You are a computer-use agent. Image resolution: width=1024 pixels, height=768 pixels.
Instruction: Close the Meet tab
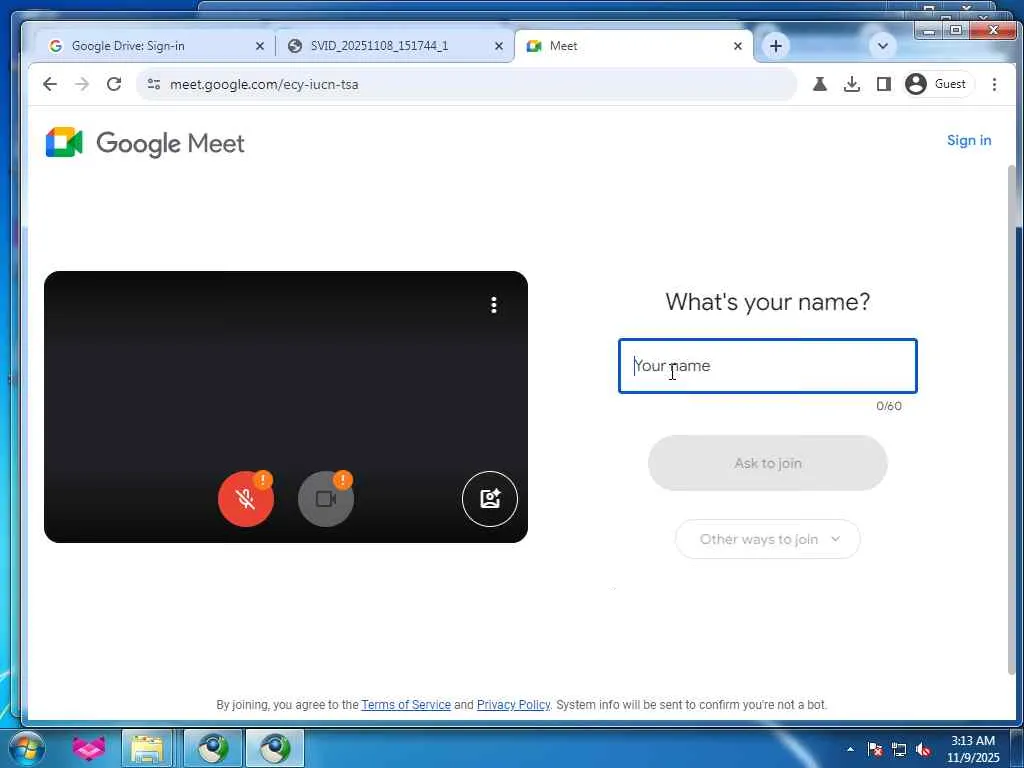(x=737, y=46)
